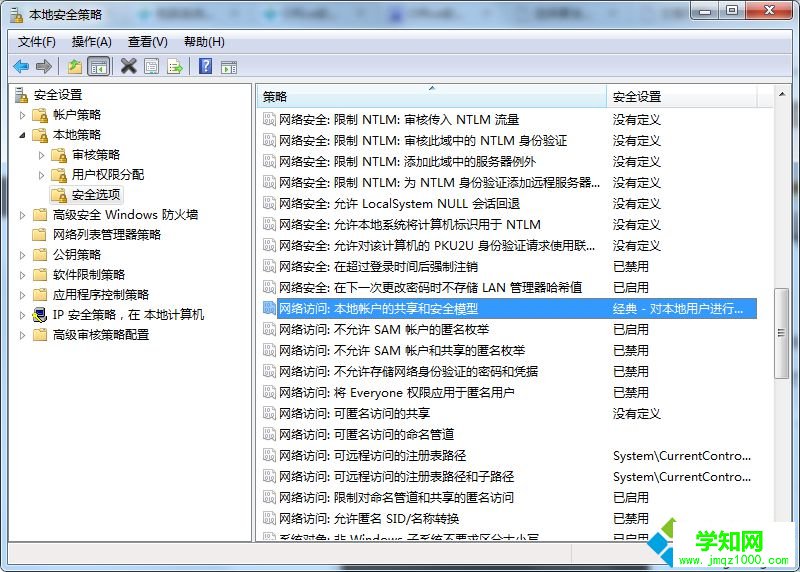800x572 pixels.
Task: Open the 查看(V) menu
Action: pyautogui.click(x=147, y=42)
